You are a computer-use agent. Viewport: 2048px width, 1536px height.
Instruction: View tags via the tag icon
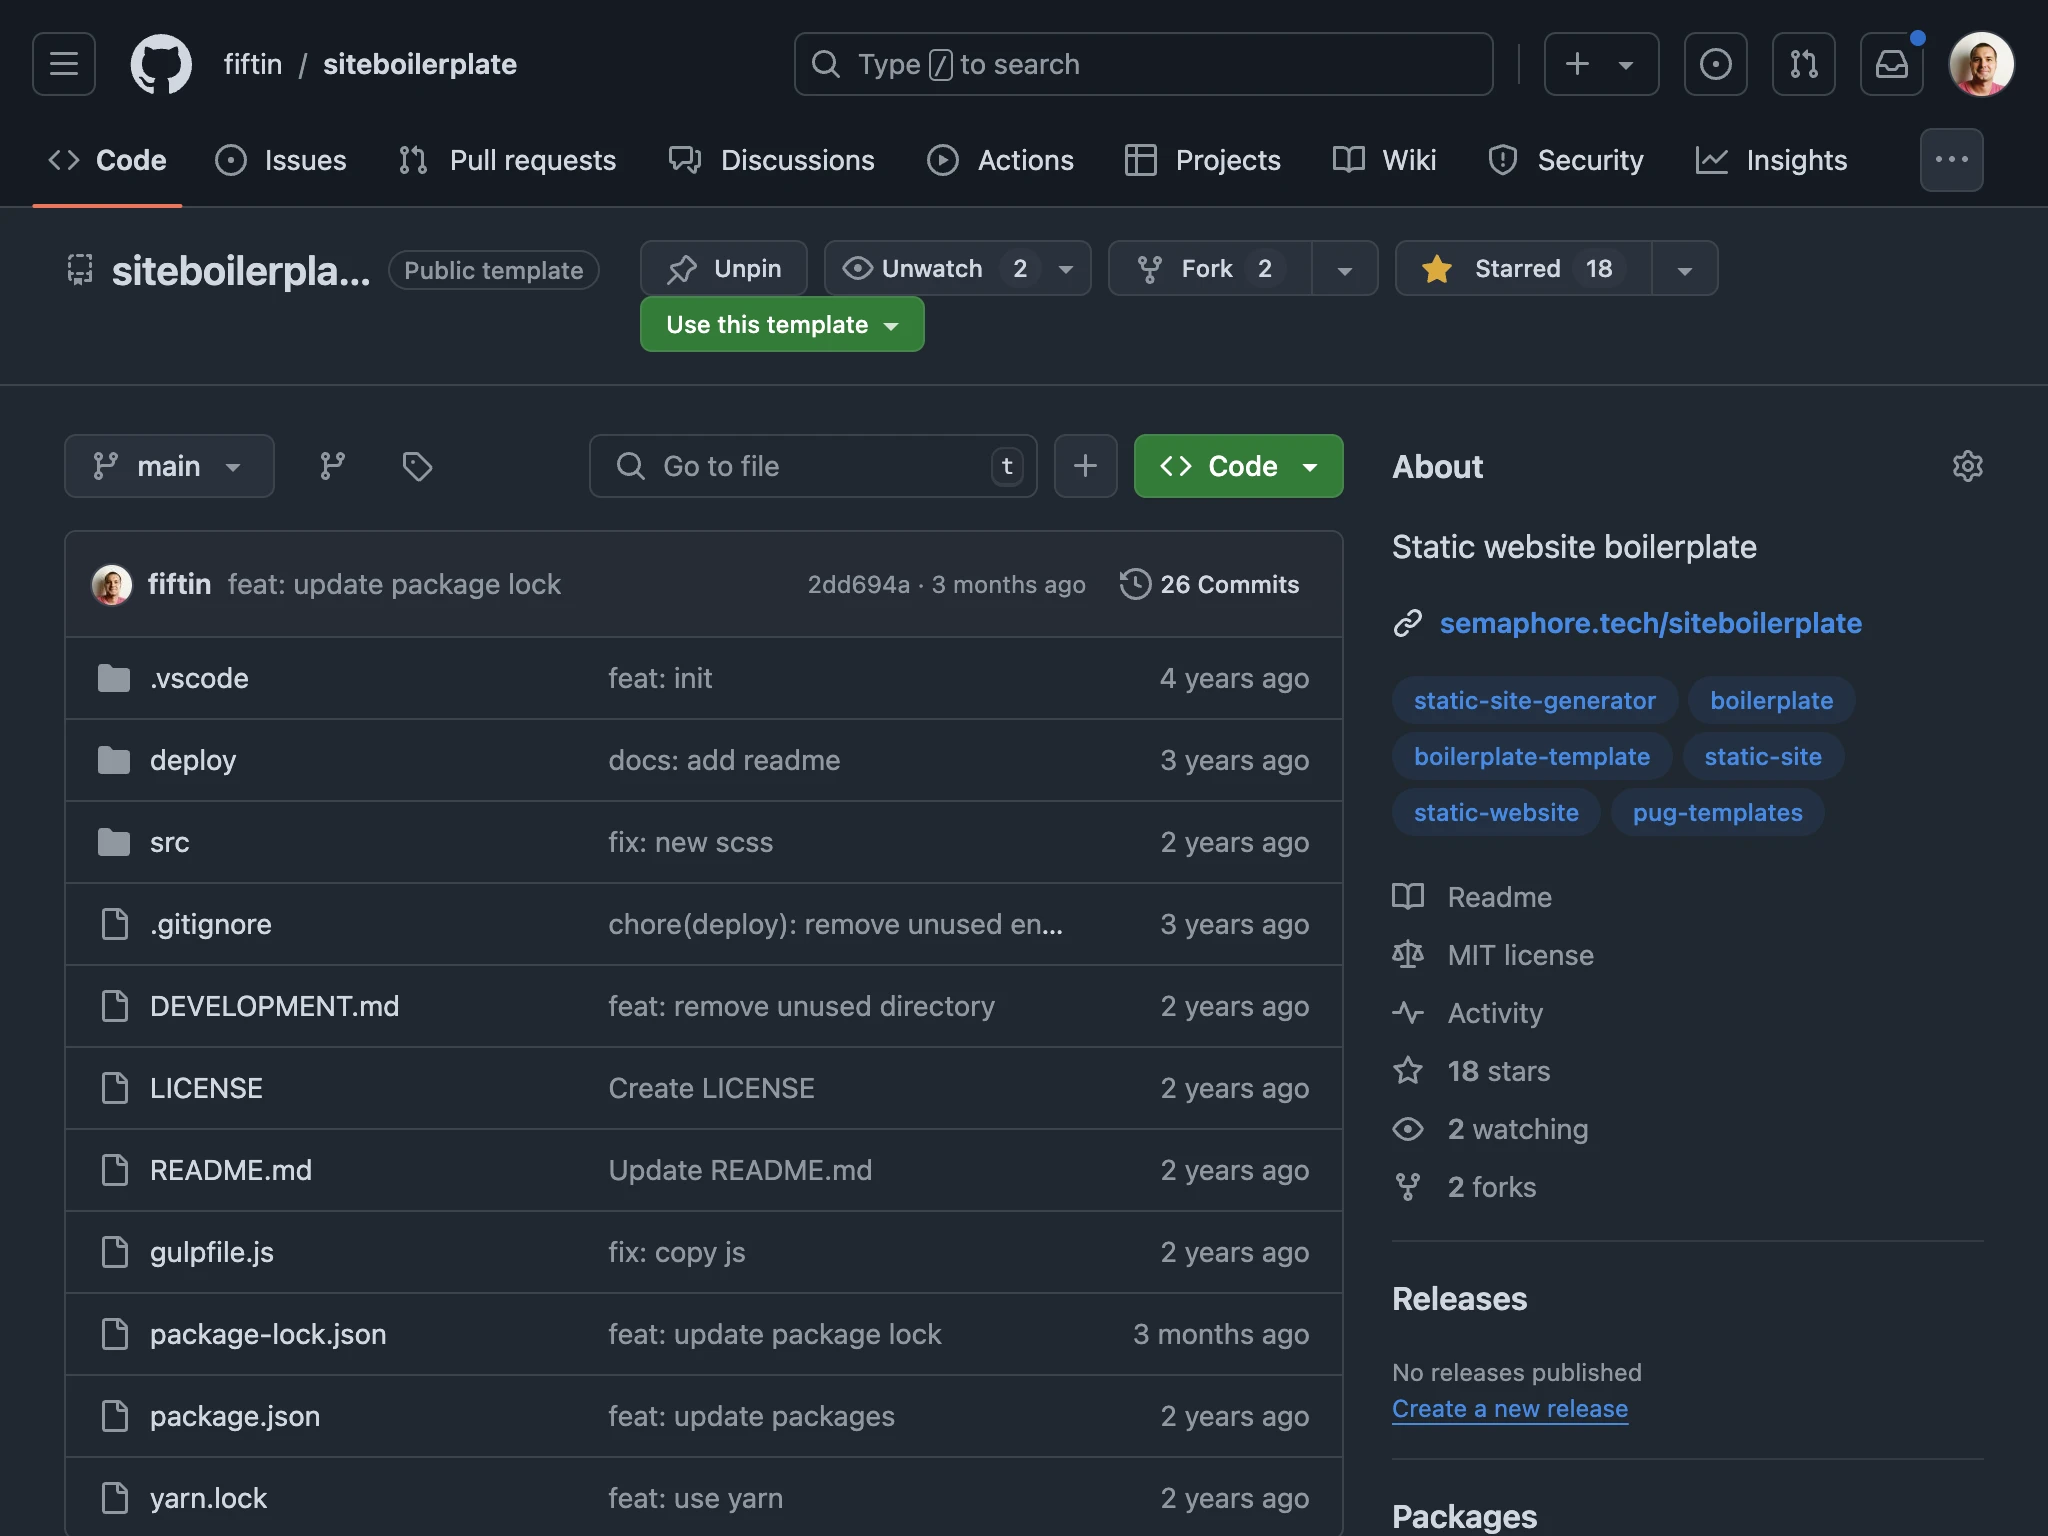pos(417,466)
